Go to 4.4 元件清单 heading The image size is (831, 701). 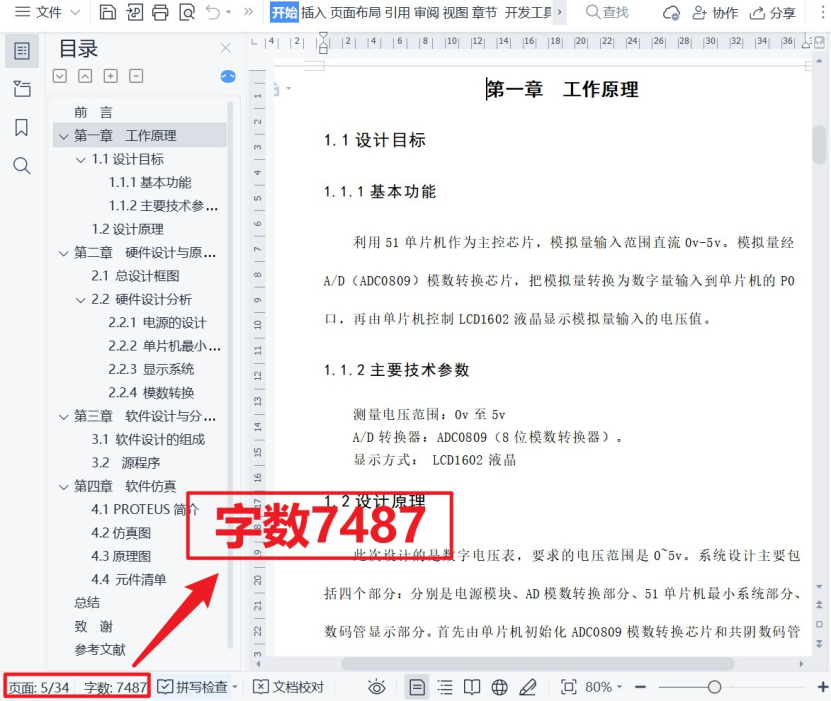[x=129, y=579]
